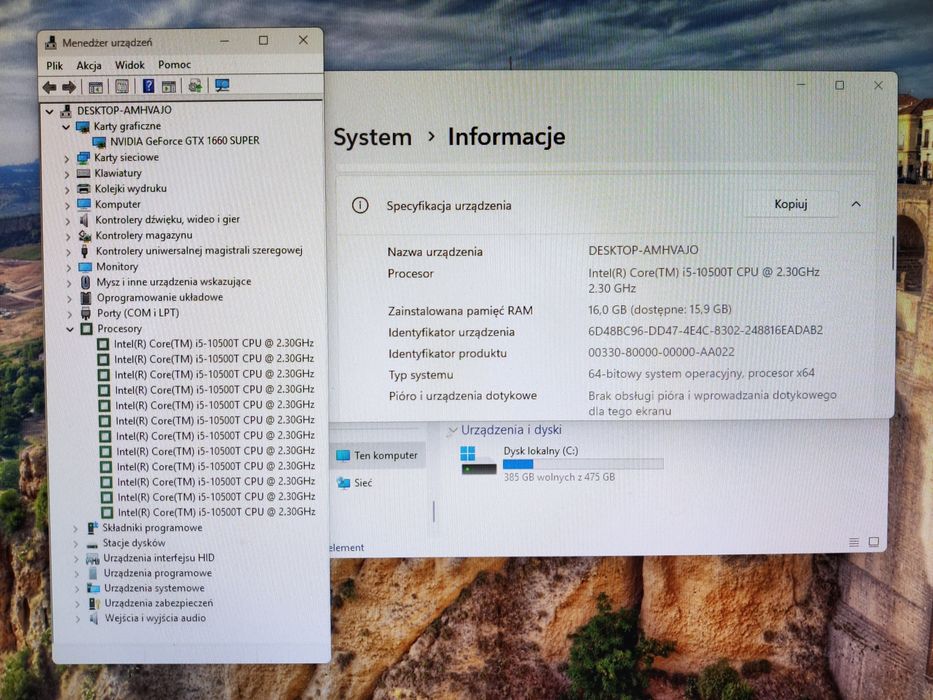
Task: Switch Explorer to large icons view
Action: click(x=873, y=542)
